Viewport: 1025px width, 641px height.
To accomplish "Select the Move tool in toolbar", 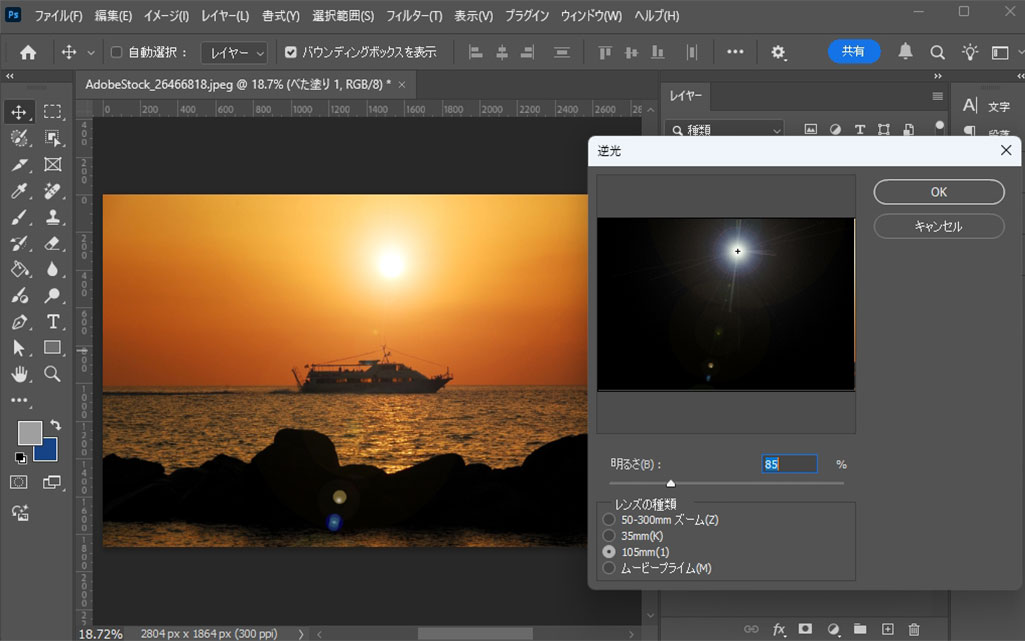I will [19, 112].
